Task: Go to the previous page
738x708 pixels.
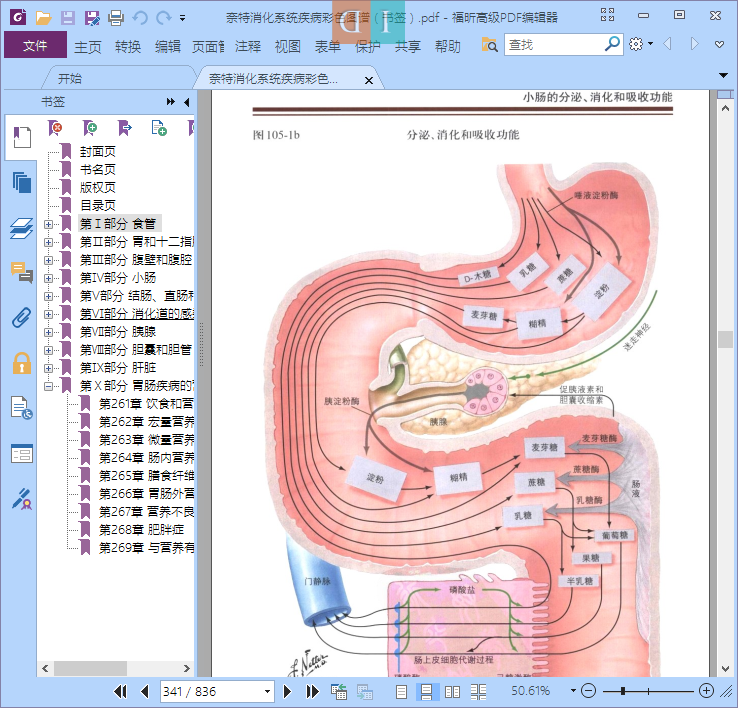Action: pyautogui.click(x=144, y=692)
